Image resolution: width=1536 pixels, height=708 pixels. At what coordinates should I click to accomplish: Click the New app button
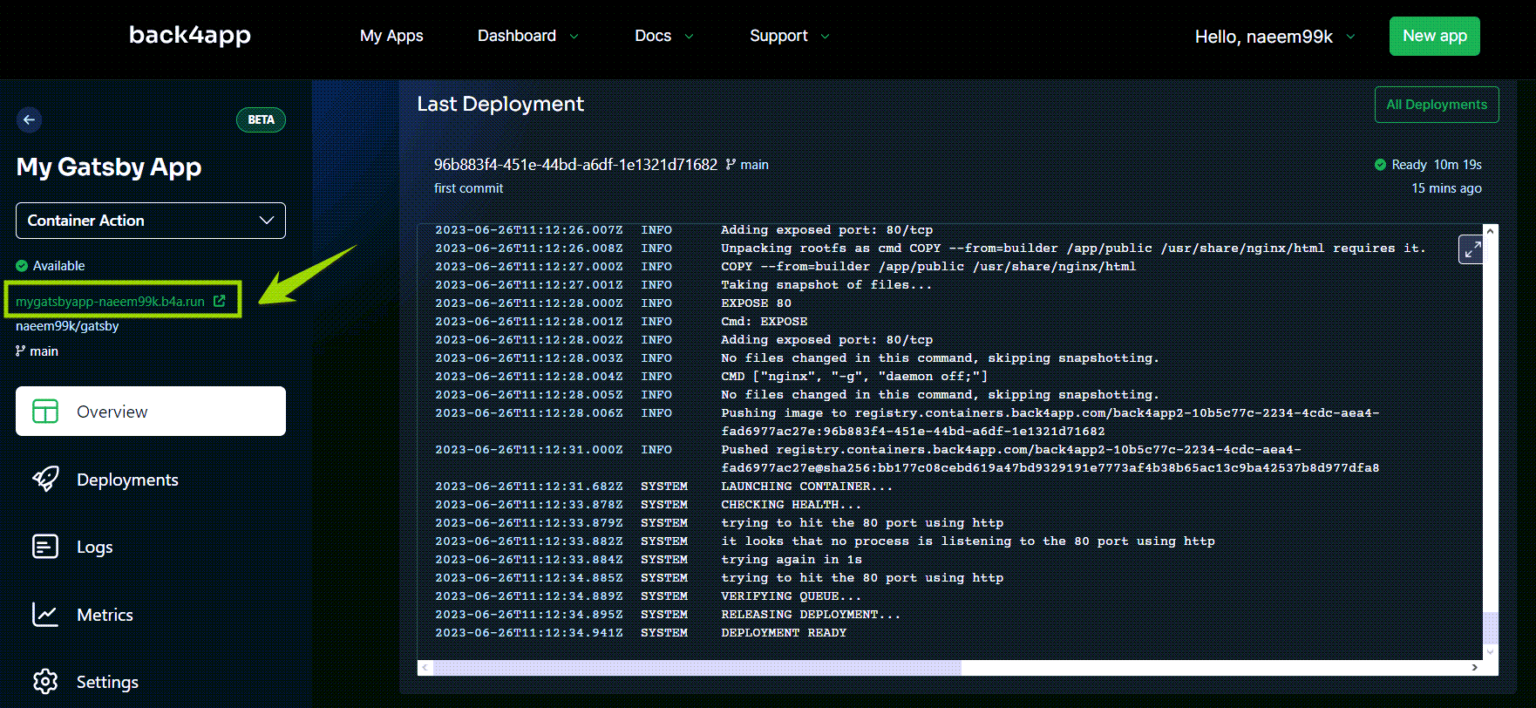pos(1434,36)
